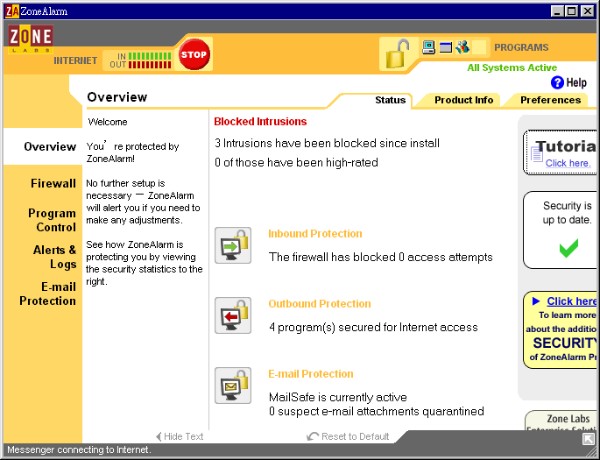Click the 'Blocked Intrusions' heading
This screenshot has height=460, width=600.
coord(260,121)
